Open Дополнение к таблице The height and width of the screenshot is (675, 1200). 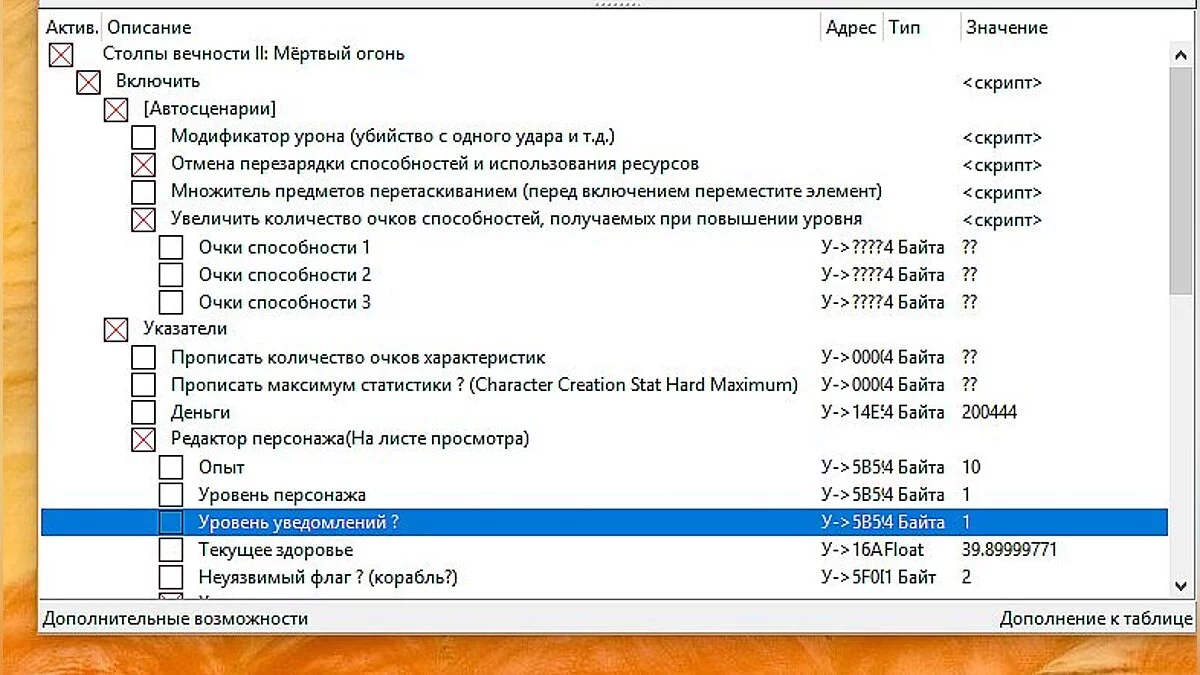coord(1096,619)
